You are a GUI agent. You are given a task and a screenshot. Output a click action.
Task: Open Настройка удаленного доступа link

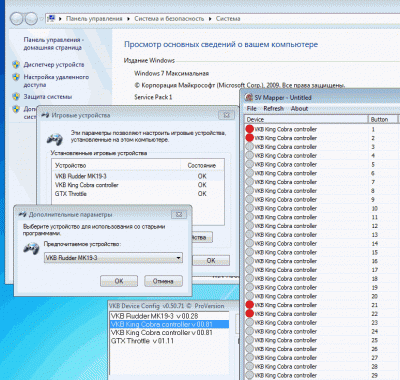pyautogui.click(x=56, y=81)
